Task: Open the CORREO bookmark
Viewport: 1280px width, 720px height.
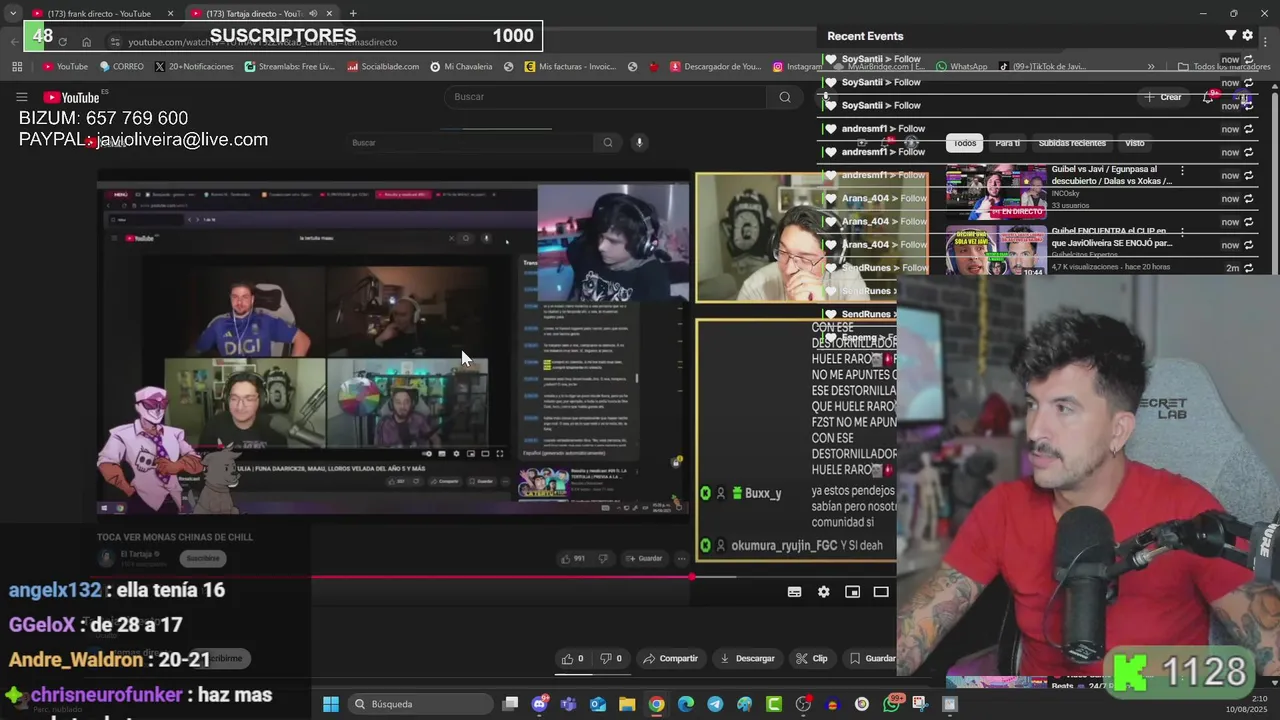Action: [x=121, y=67]
